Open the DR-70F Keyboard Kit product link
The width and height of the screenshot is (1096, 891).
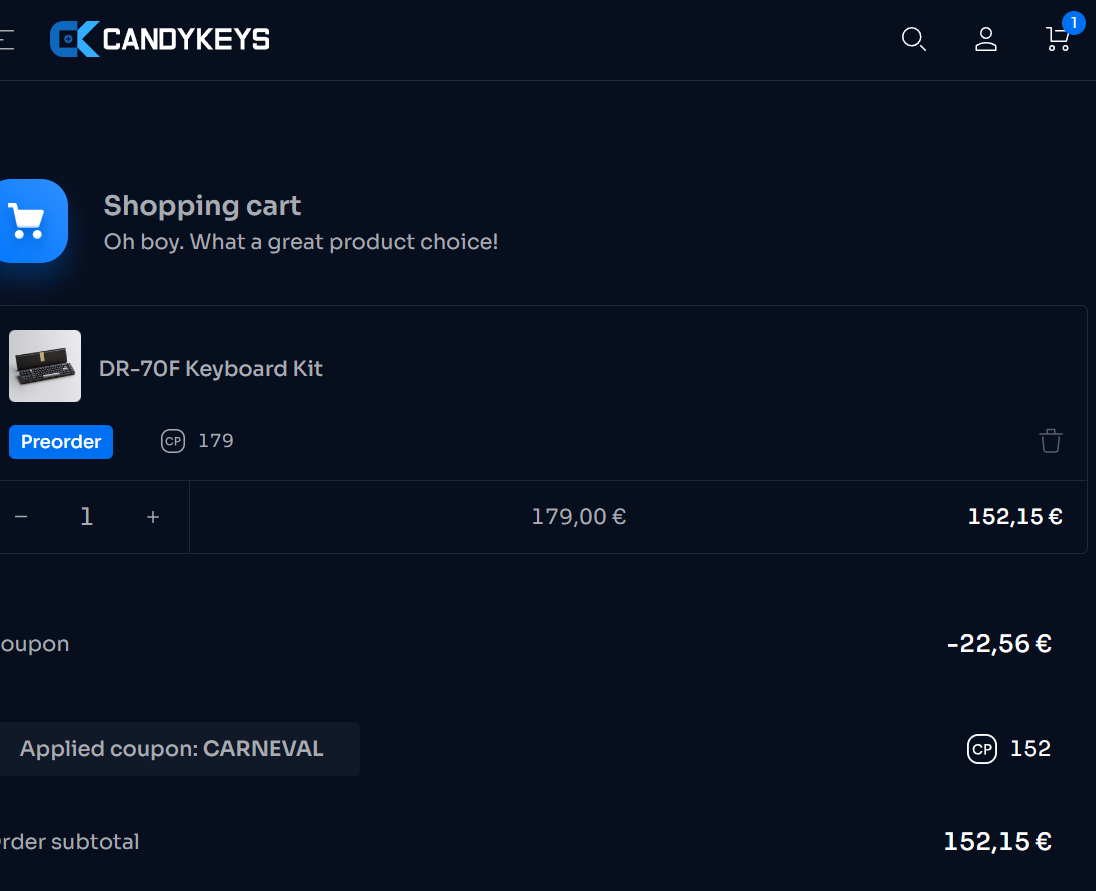click(211, 368)
